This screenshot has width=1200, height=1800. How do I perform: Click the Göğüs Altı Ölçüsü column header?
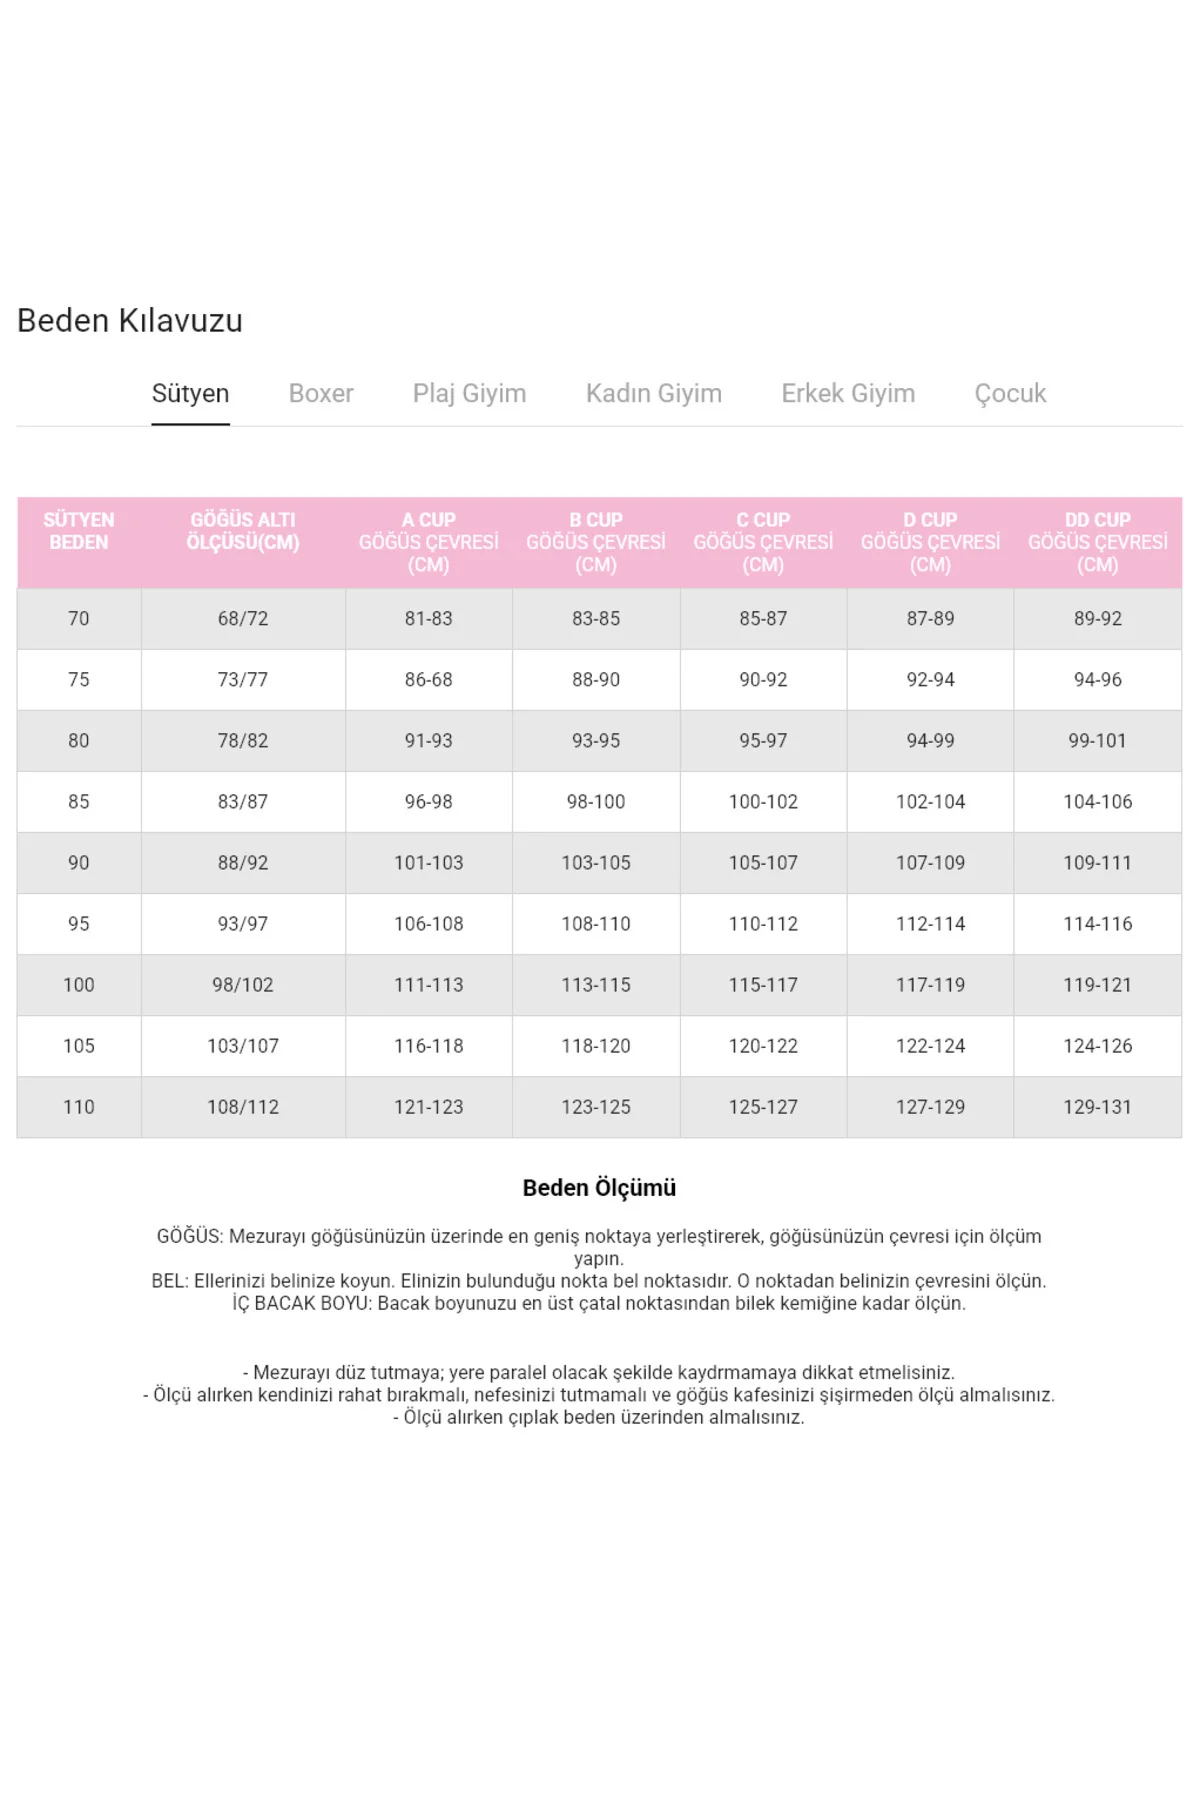click(243, 531)
